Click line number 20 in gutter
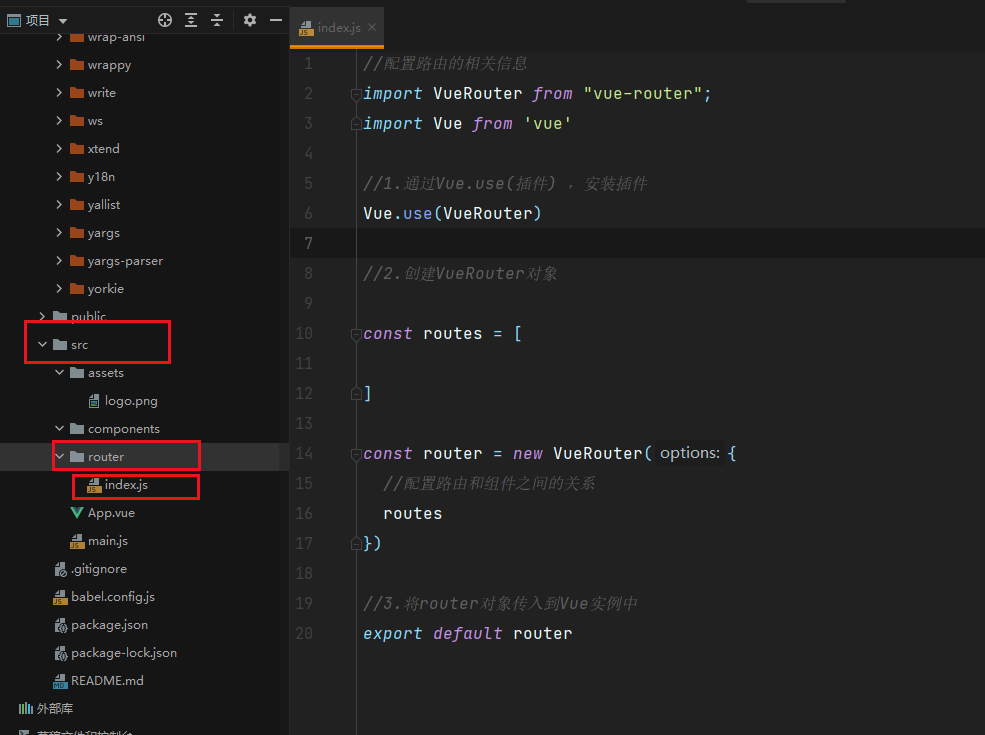 coord(304,633)
